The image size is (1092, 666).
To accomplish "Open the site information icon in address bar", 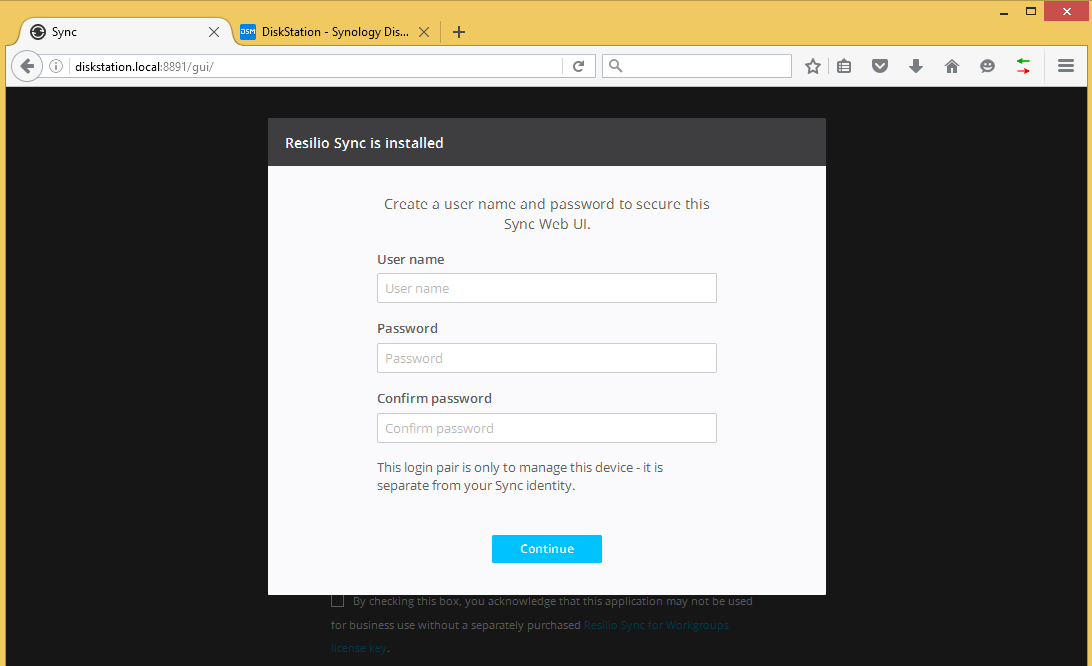I will [x=56, y=66].
